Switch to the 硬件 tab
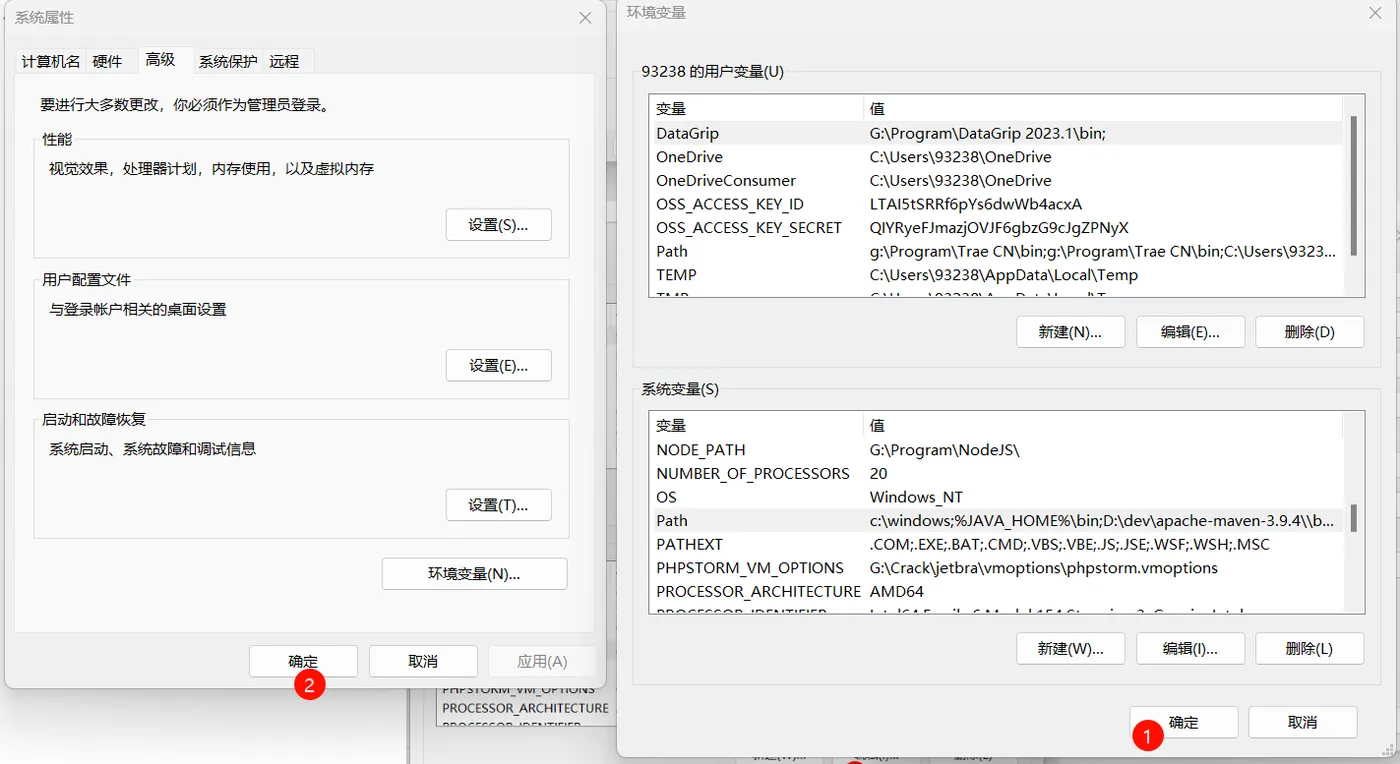Viewport: 1400px width, 764px height. (x=108, y=61)
